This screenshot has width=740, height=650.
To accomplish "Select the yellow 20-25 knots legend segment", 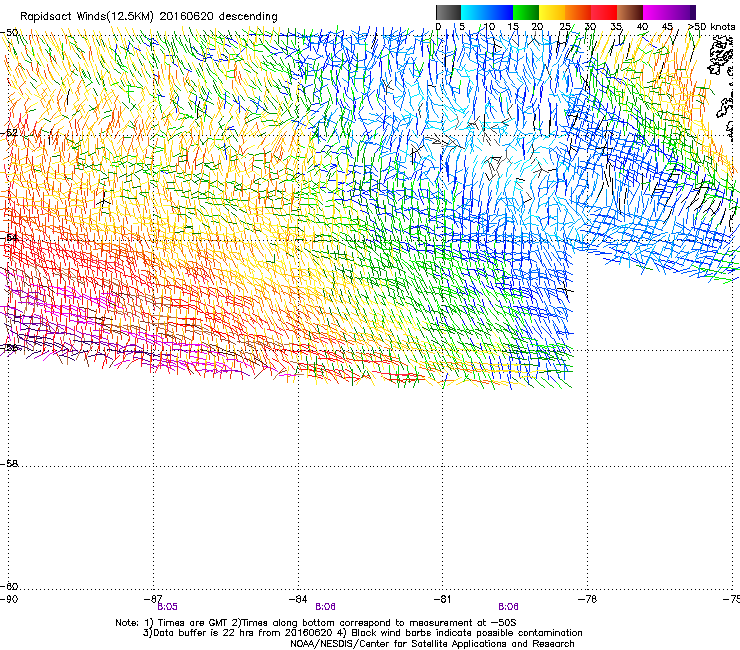I will click(x=552, y=12).
